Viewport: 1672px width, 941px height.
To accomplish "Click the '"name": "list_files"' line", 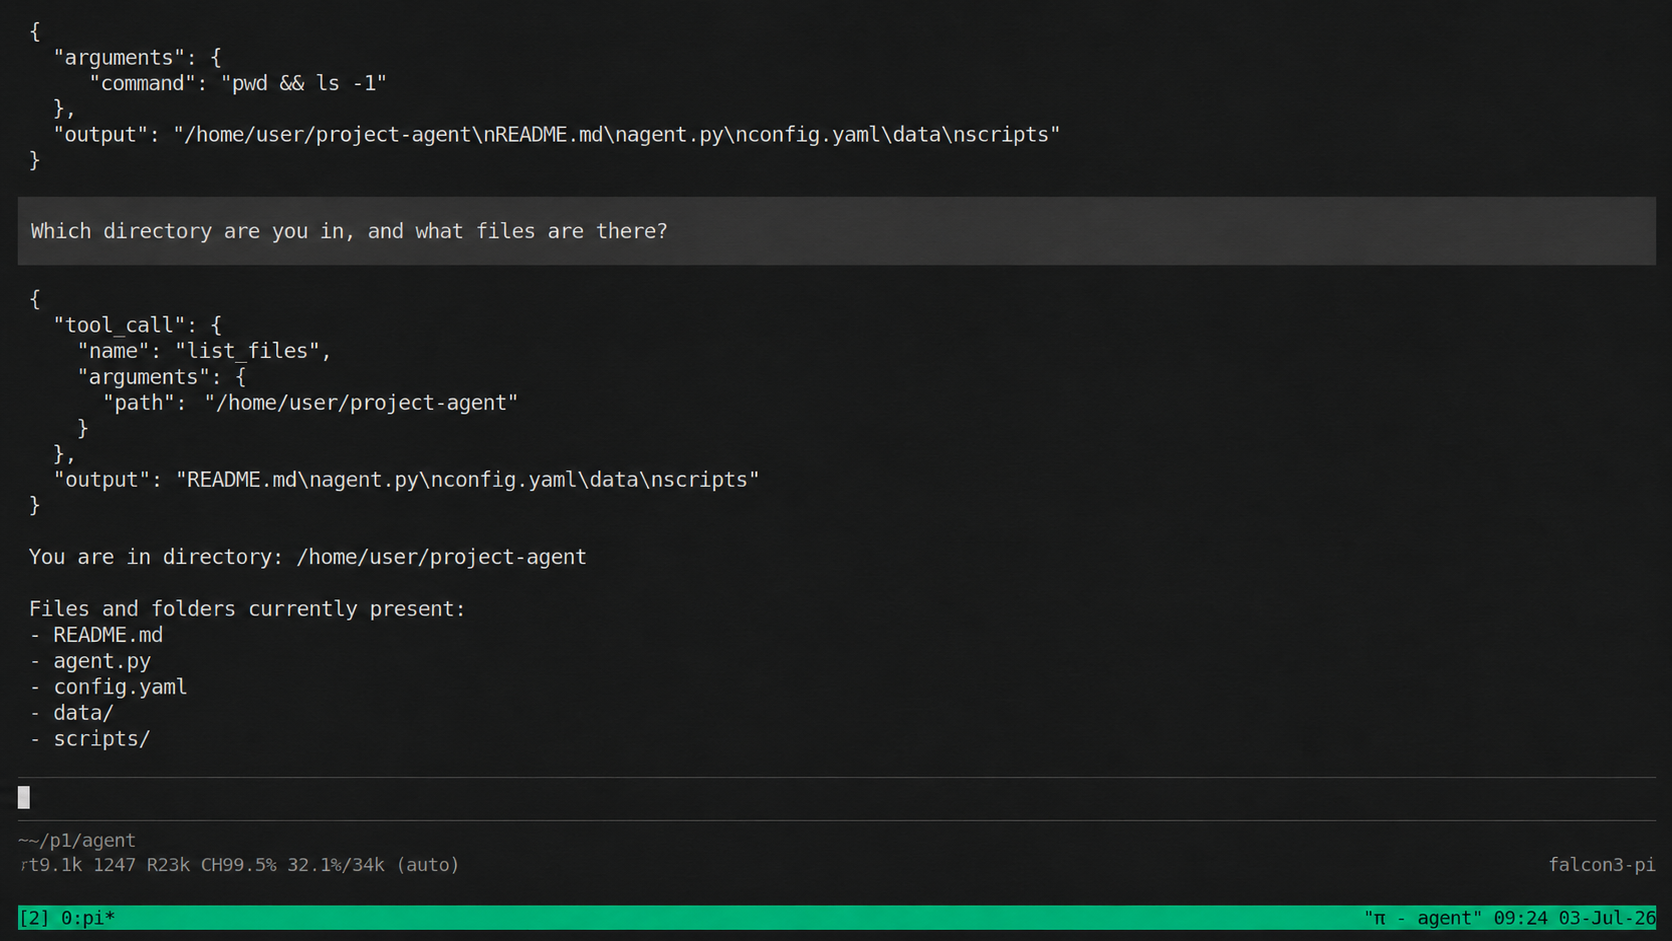I will 204,351.
